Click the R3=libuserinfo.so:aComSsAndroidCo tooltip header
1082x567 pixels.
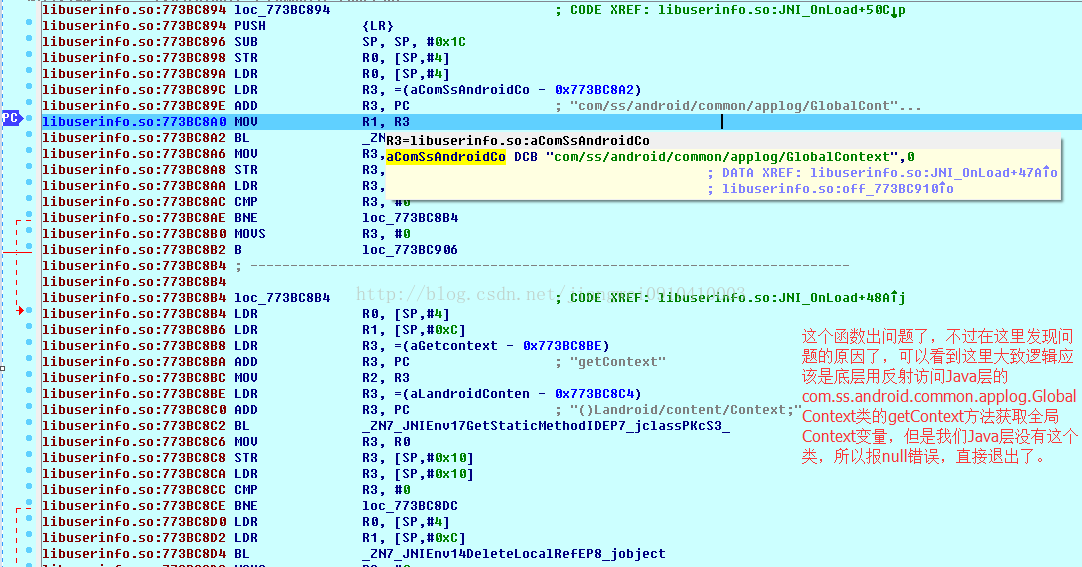(518, 141)
